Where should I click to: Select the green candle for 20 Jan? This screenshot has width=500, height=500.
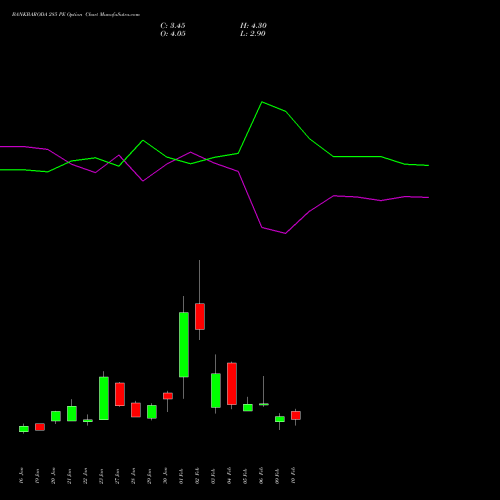point(56,416)
